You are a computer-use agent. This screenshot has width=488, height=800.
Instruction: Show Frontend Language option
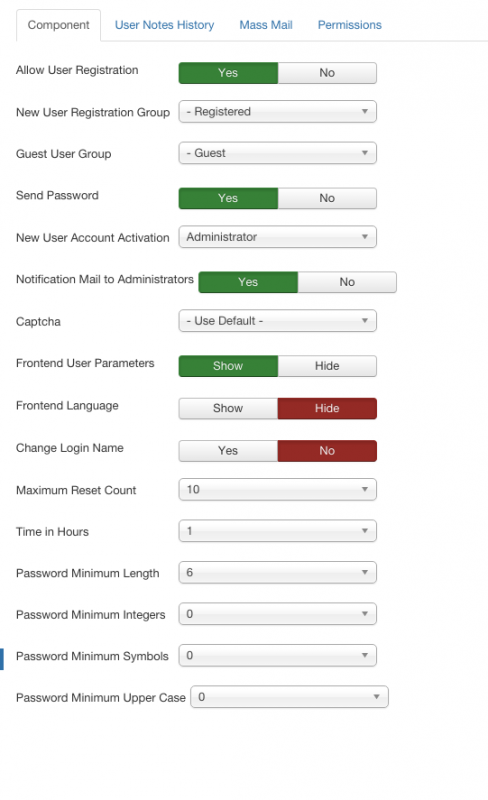point(228,408)
